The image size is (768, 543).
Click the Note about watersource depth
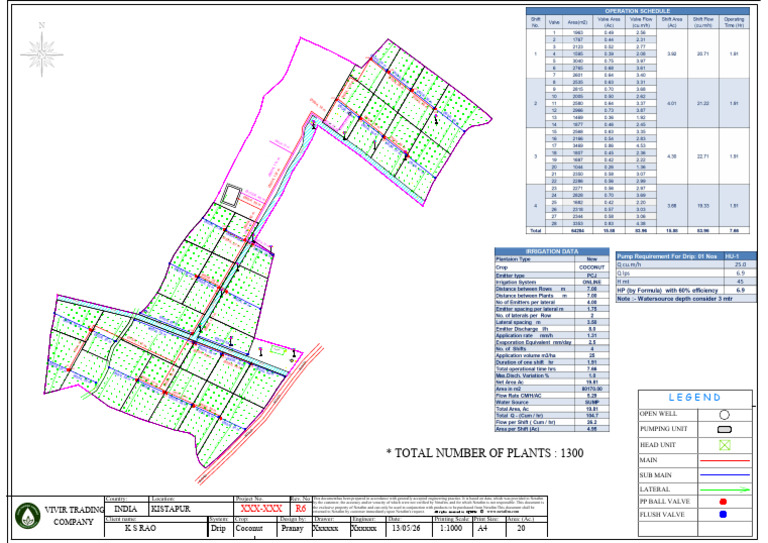(x=675, y=299)
